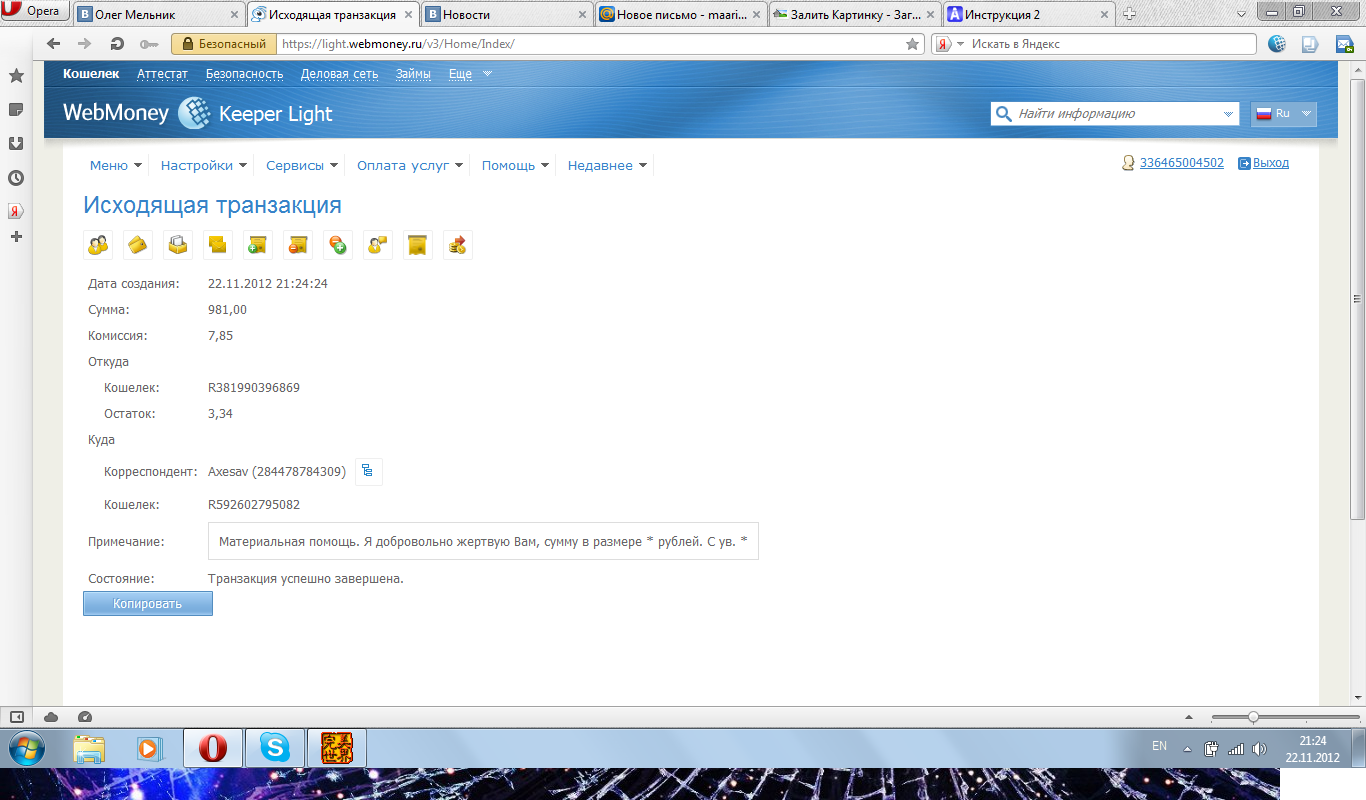Add a panel with sidebar plus icon
This screenshot has width=1366, height=800.
coord(16,237)
